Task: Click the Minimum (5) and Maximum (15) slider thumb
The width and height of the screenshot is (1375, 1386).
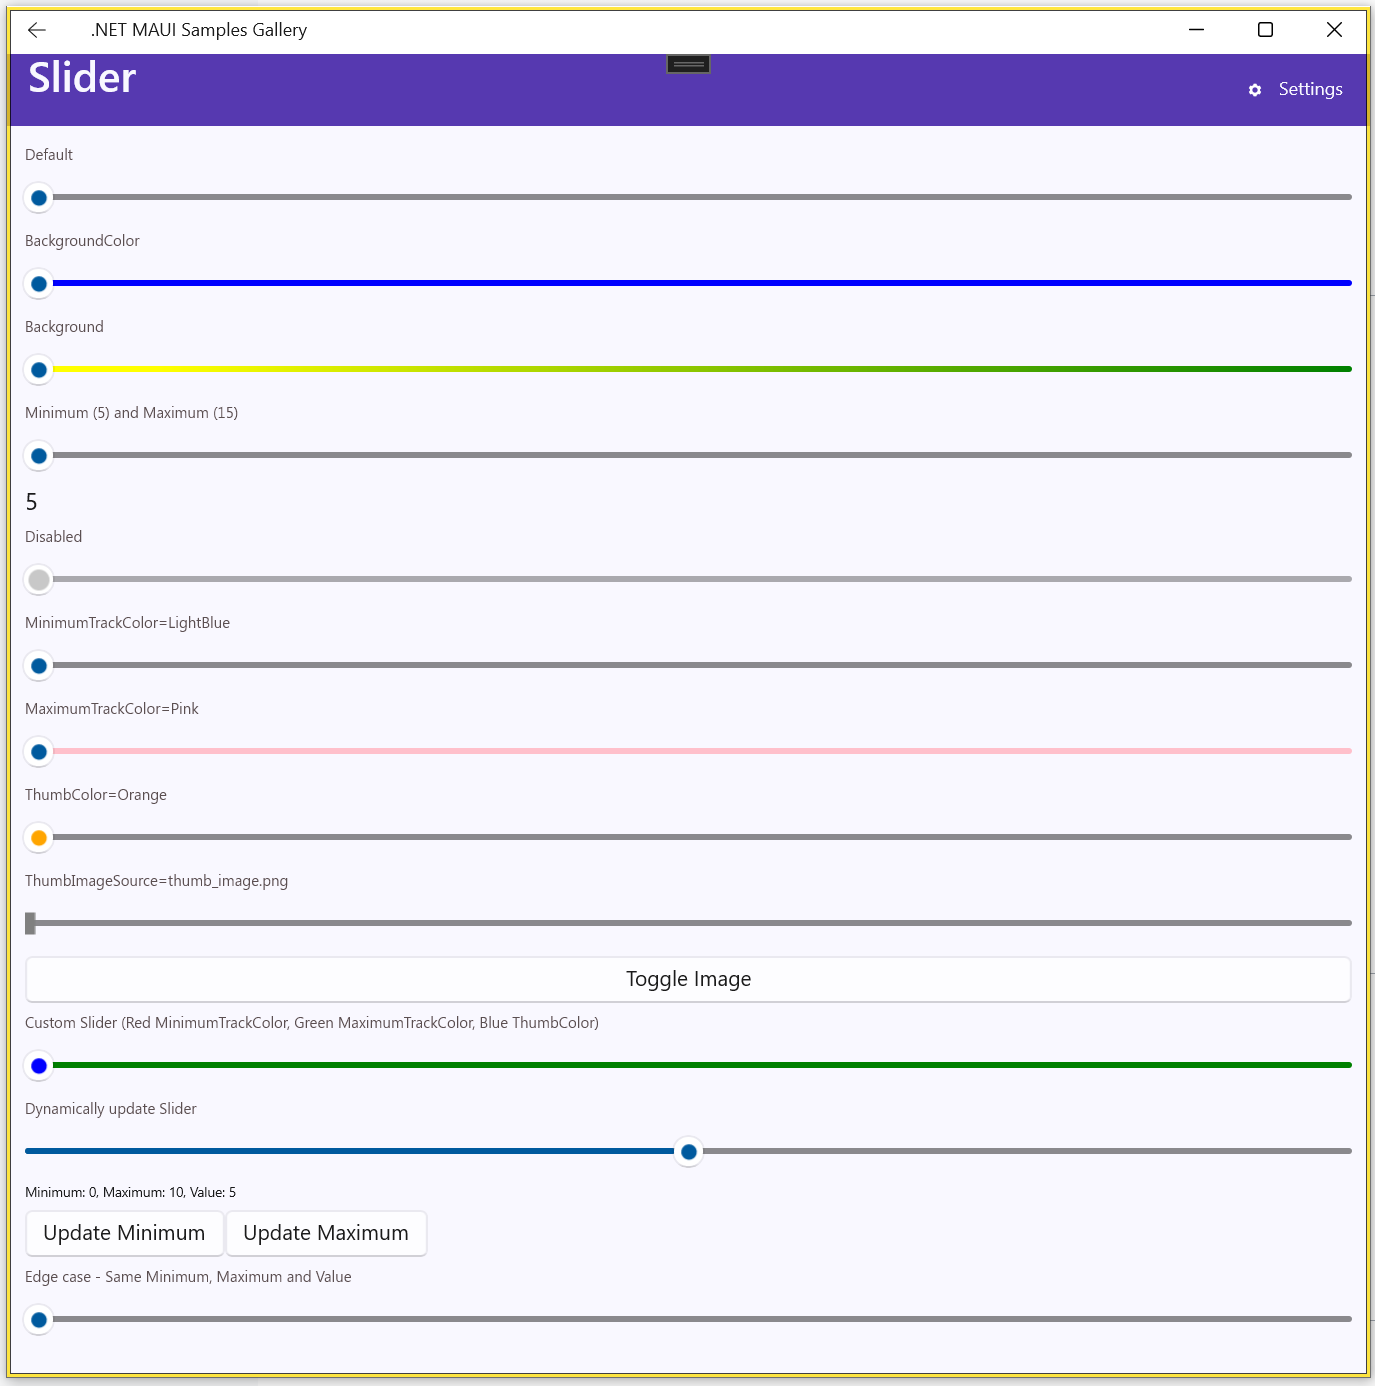Action: click(x=39, y=456)
